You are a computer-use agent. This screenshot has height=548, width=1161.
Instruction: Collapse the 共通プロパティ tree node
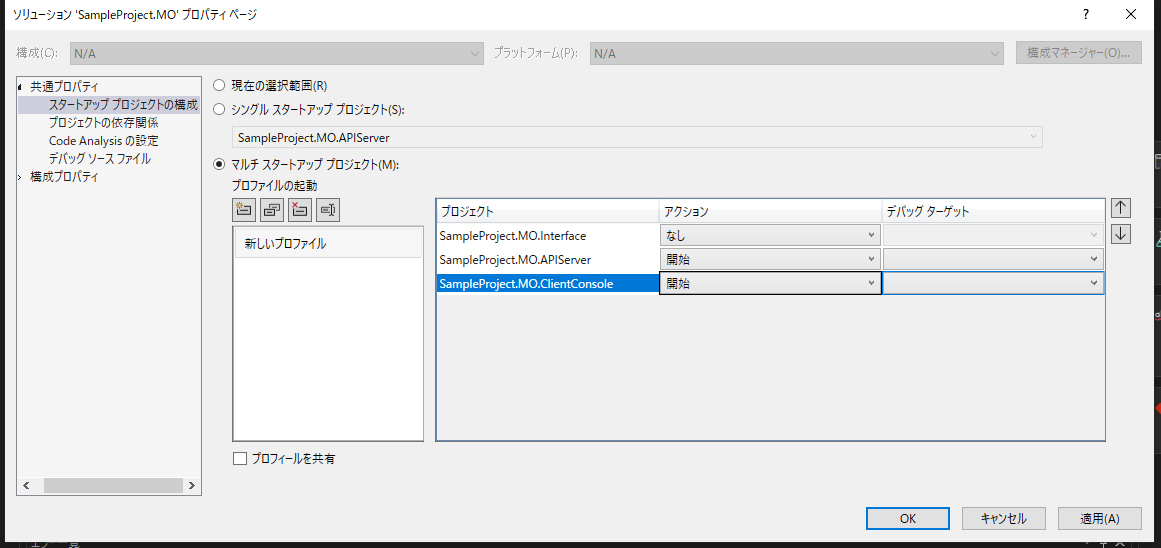click(x=20, y=87)
